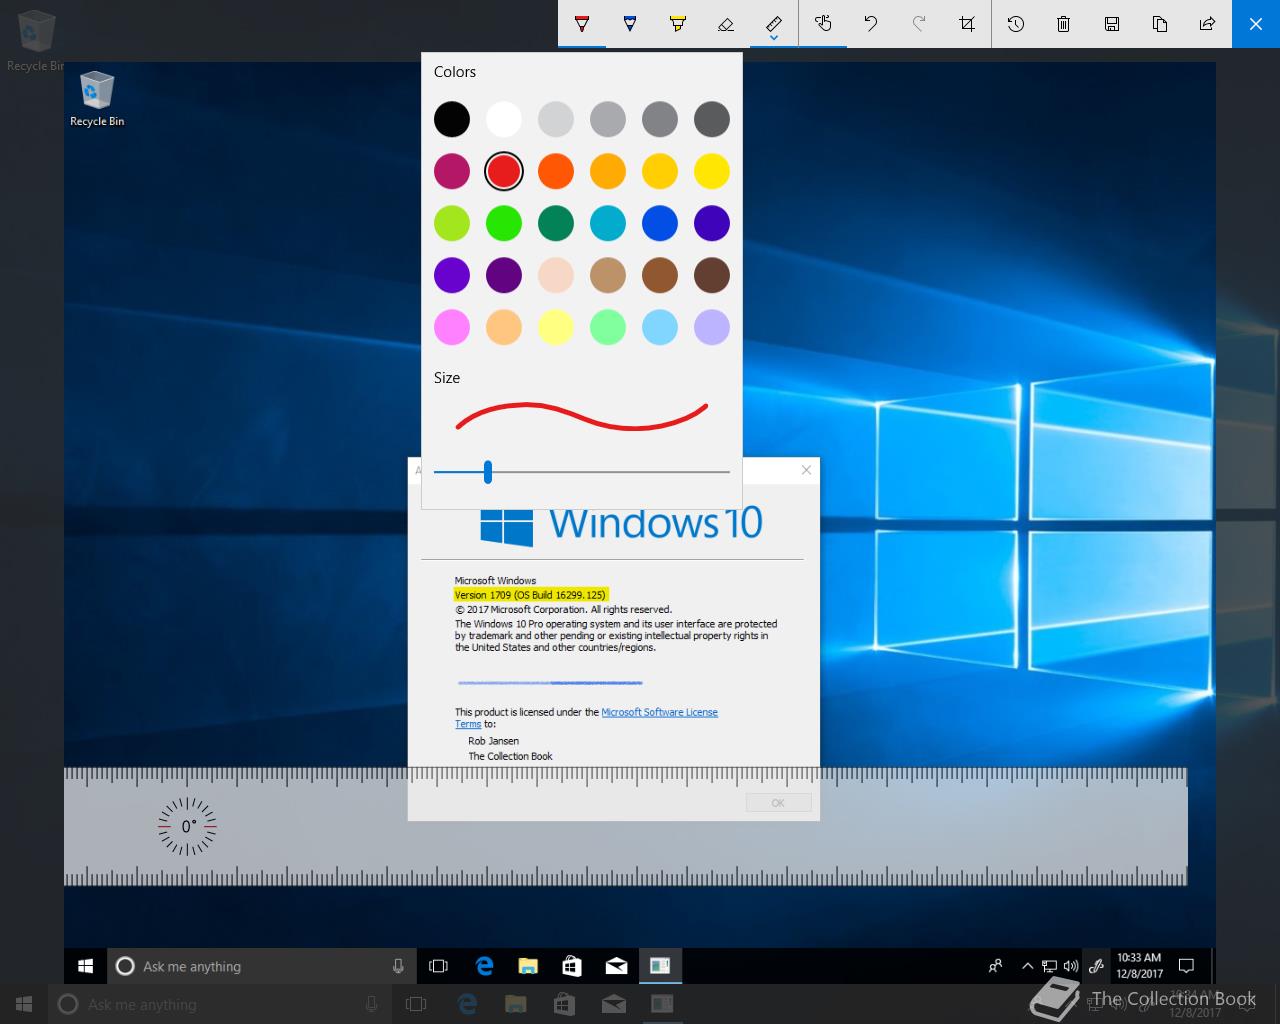Image resolution: width=1280 pixels, height=1024 pixels.
Task: Click the clock history icon in toolbar
Action: 1016,24
